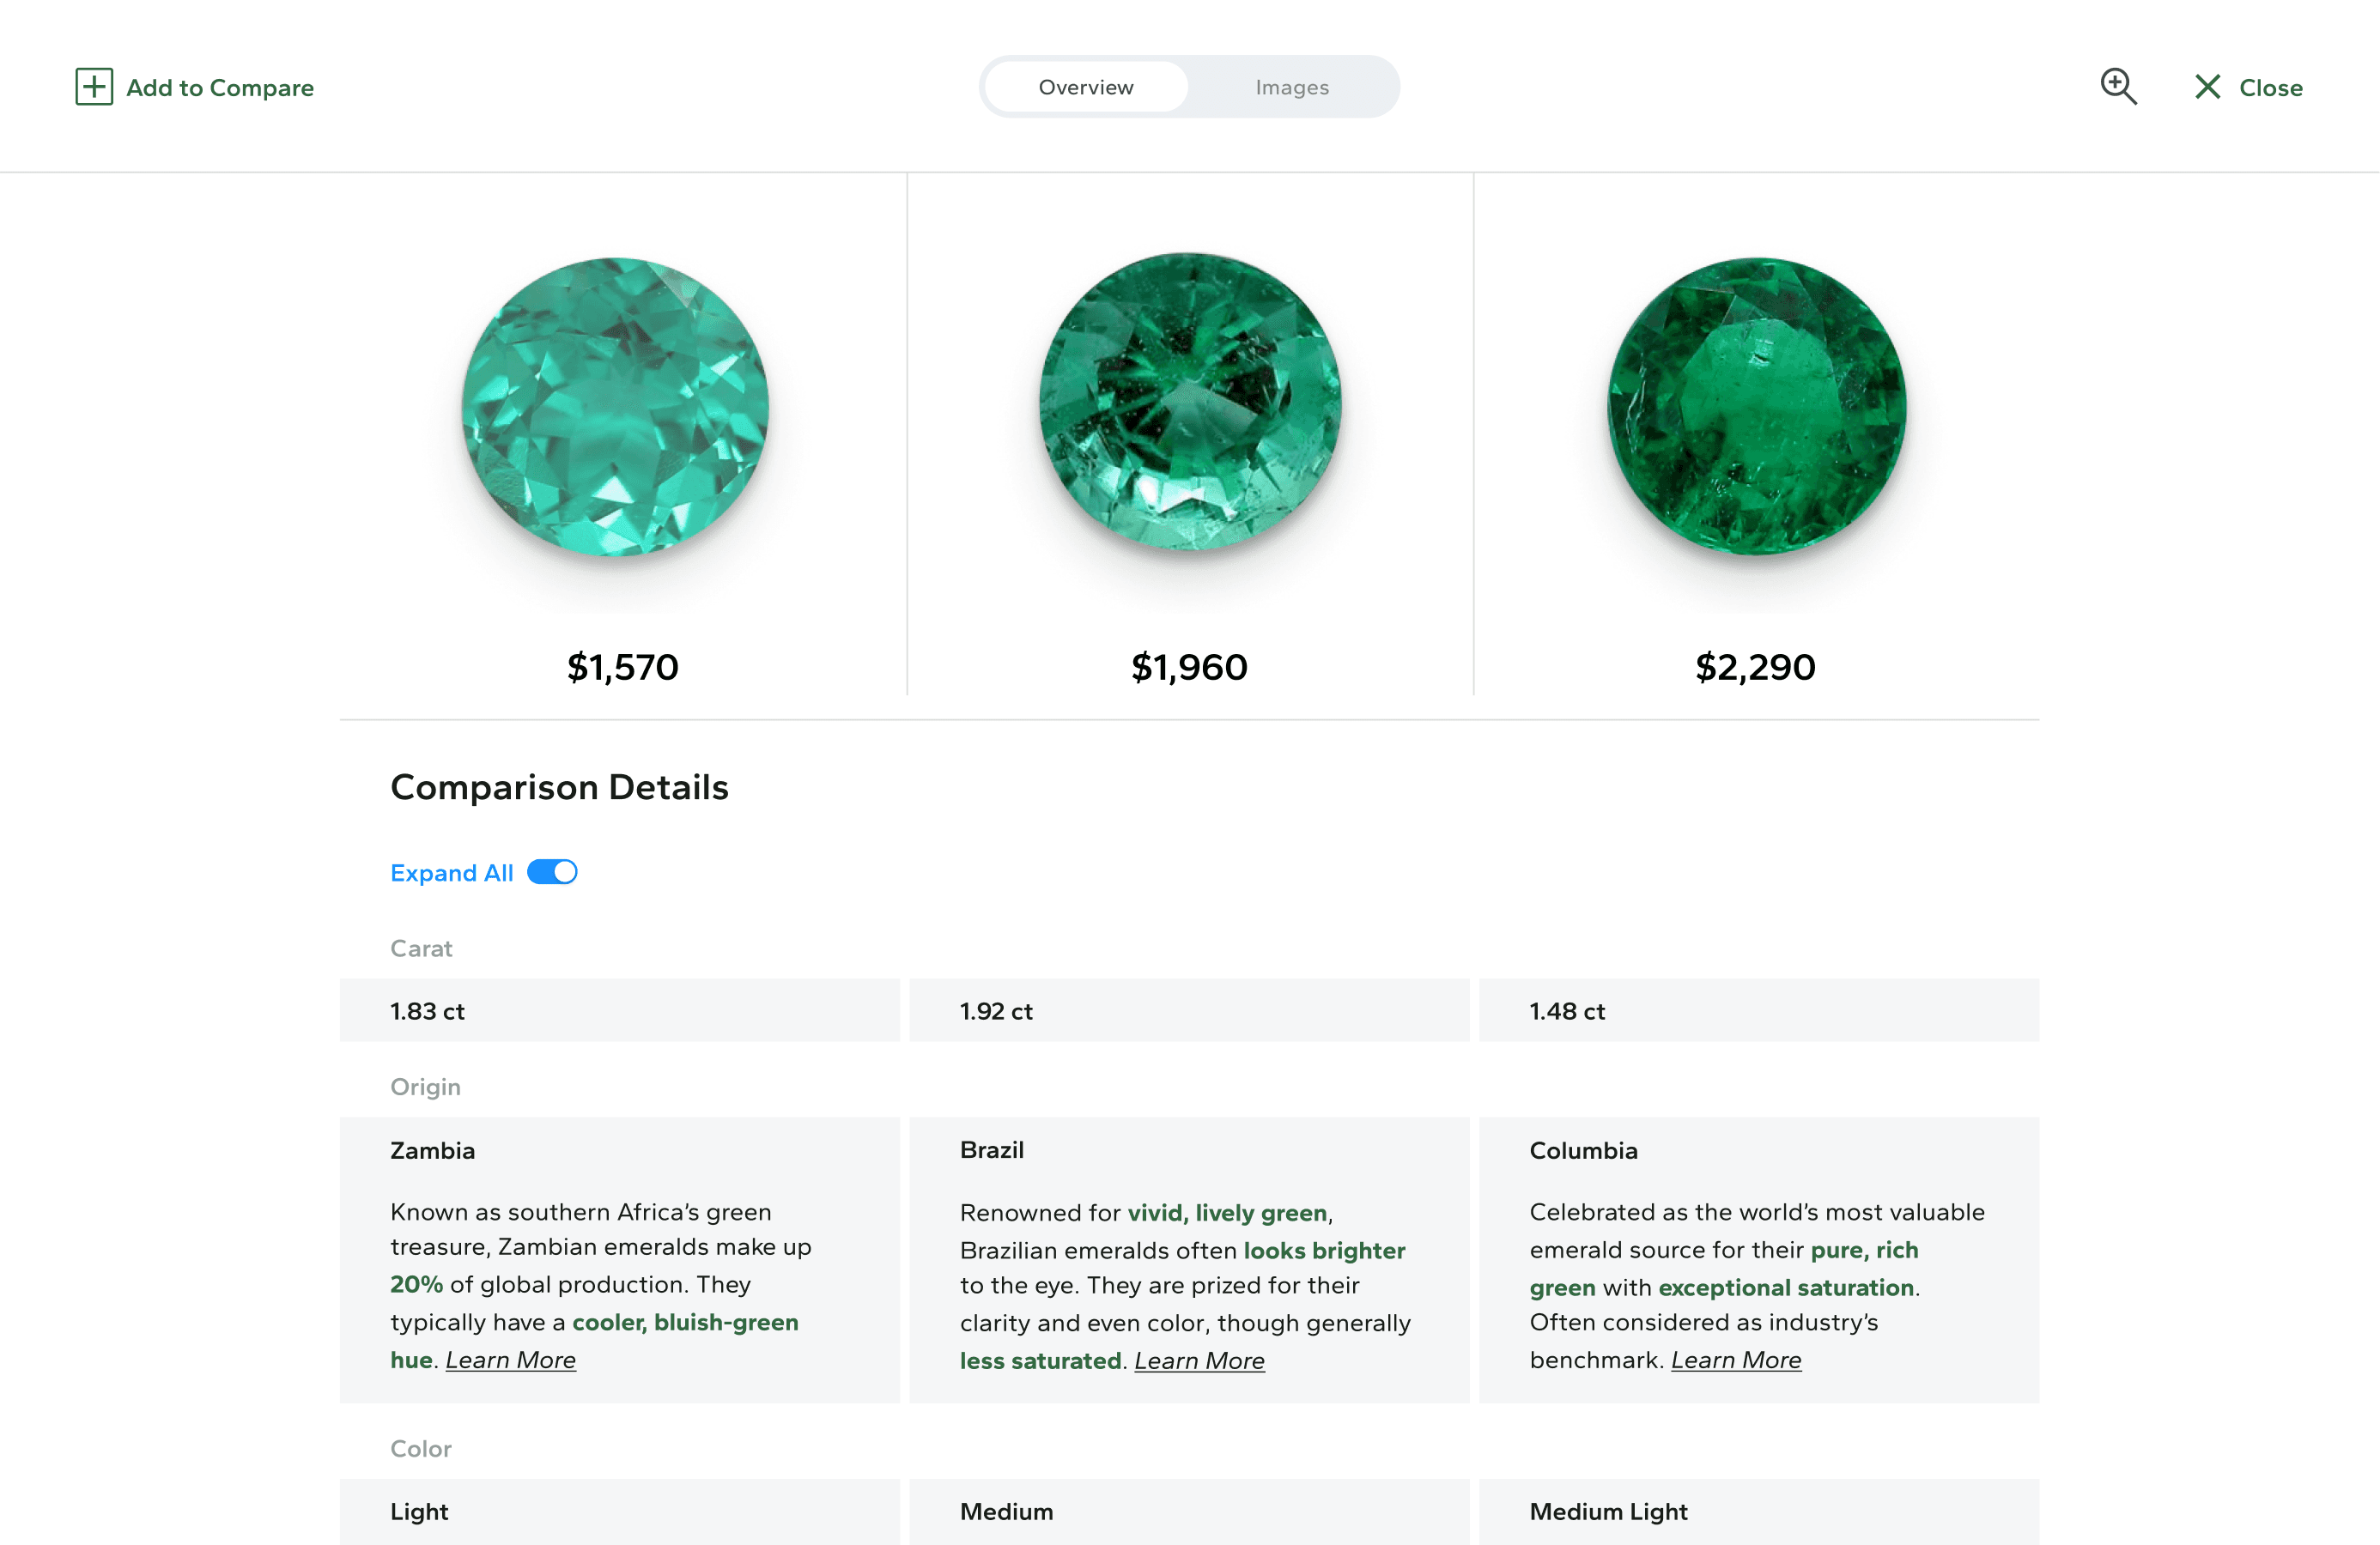
Task: Click the X icon beside Close
Action: (x=2207, y=87)
